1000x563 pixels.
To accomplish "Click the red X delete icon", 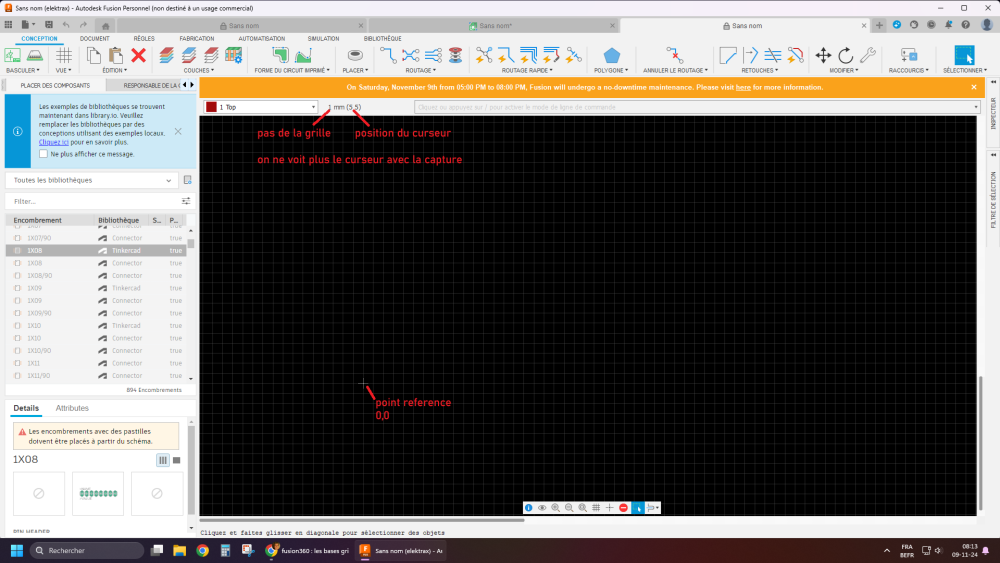I will pos(138,55).
